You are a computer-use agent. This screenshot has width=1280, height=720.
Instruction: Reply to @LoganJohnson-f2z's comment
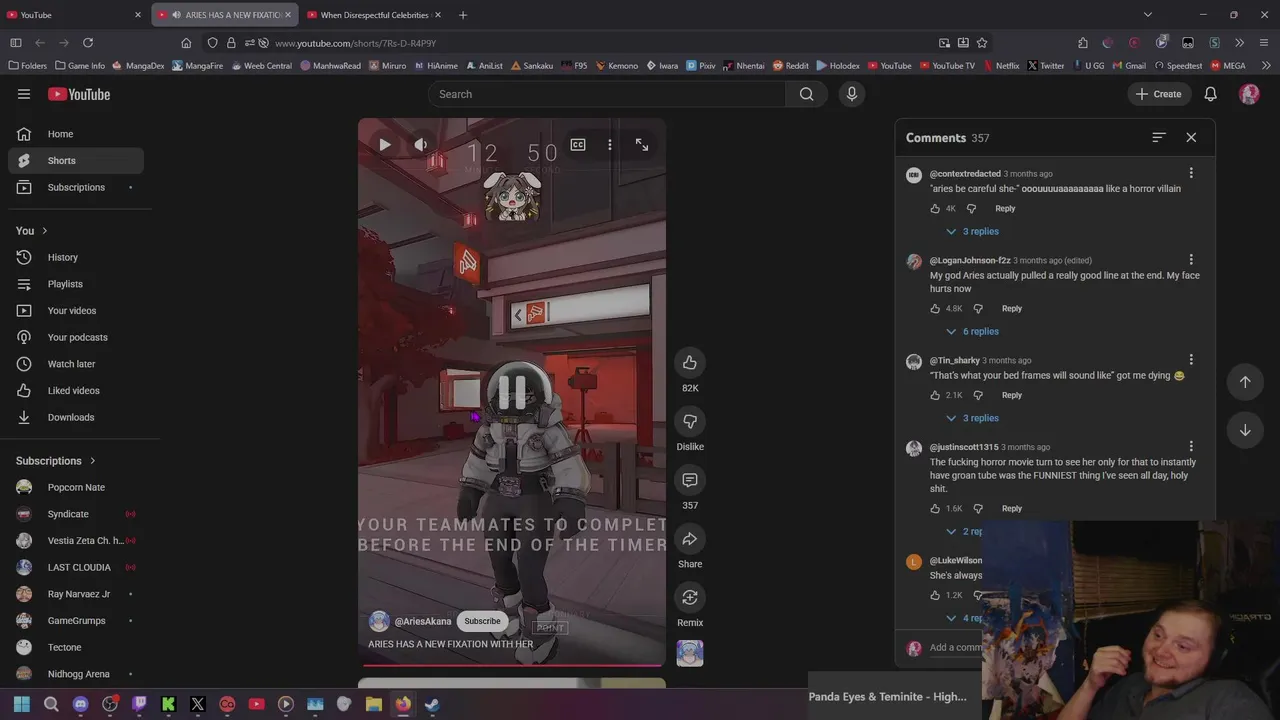coord(1012,308)
